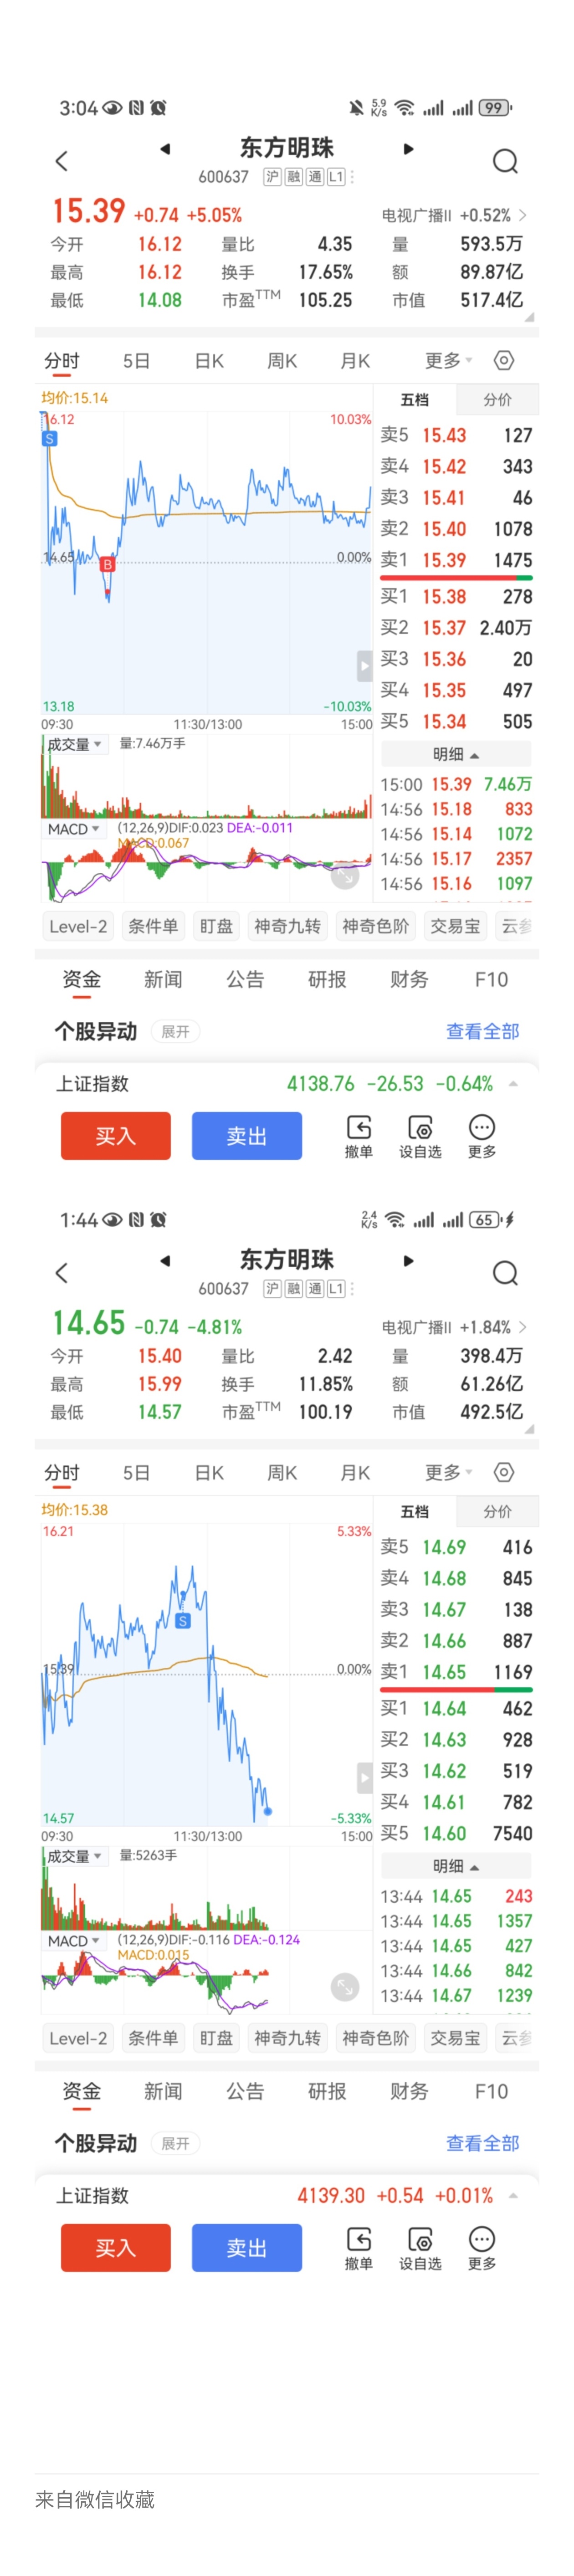Image resolution: width=574 pixels, height=2576 pixels.
Task: Go to next stock in 3:04 screenshot
Action: tap(408, 149)
